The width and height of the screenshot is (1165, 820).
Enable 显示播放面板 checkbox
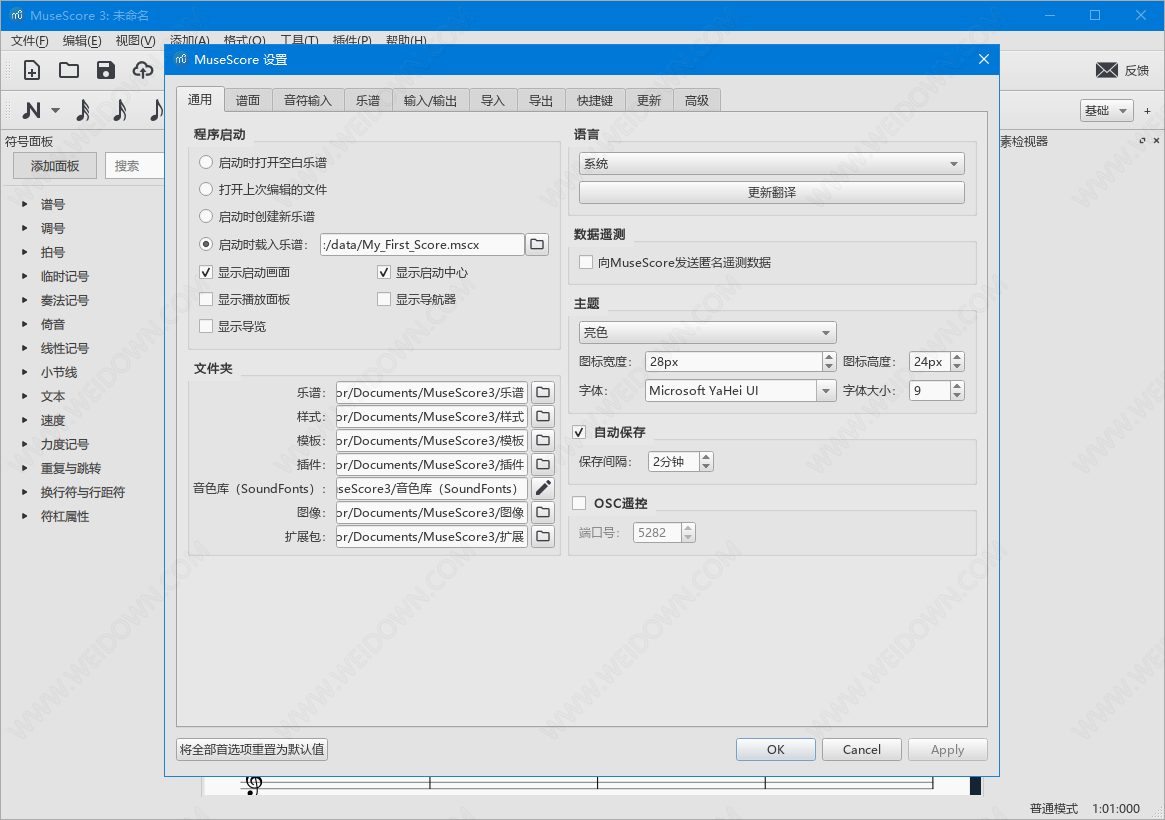206,299
